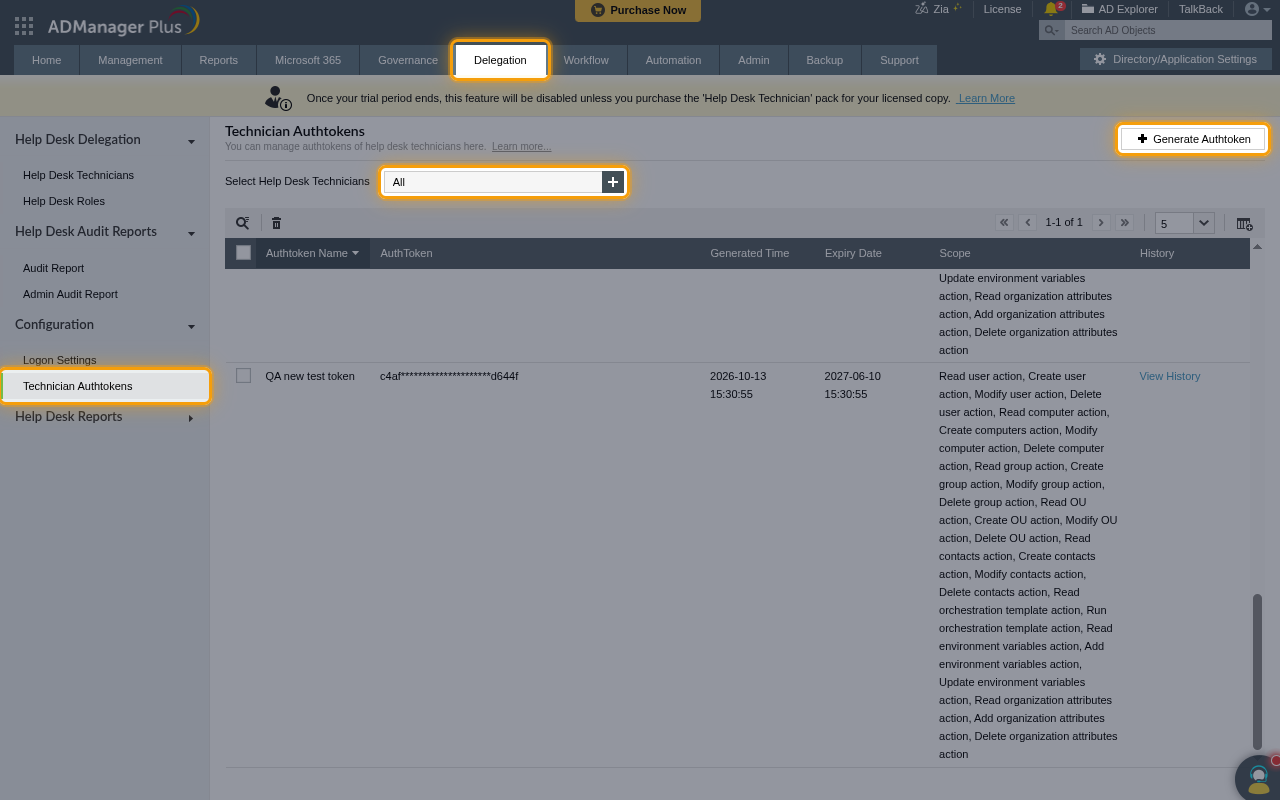Click the Generate Authtoken button

coord(1192,139)
